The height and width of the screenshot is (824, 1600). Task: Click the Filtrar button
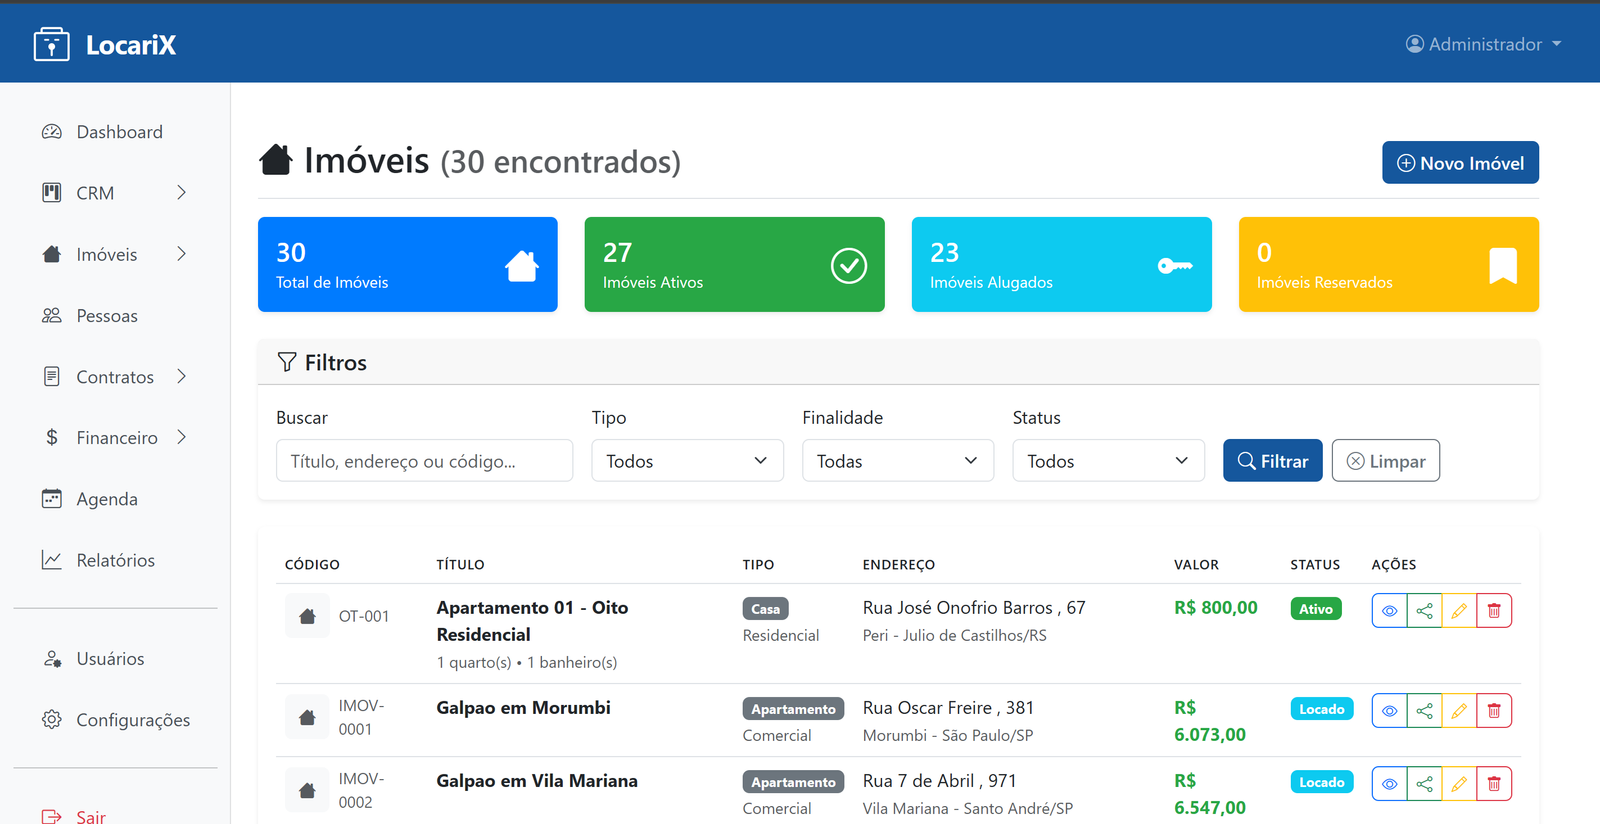coord(1272,461)
